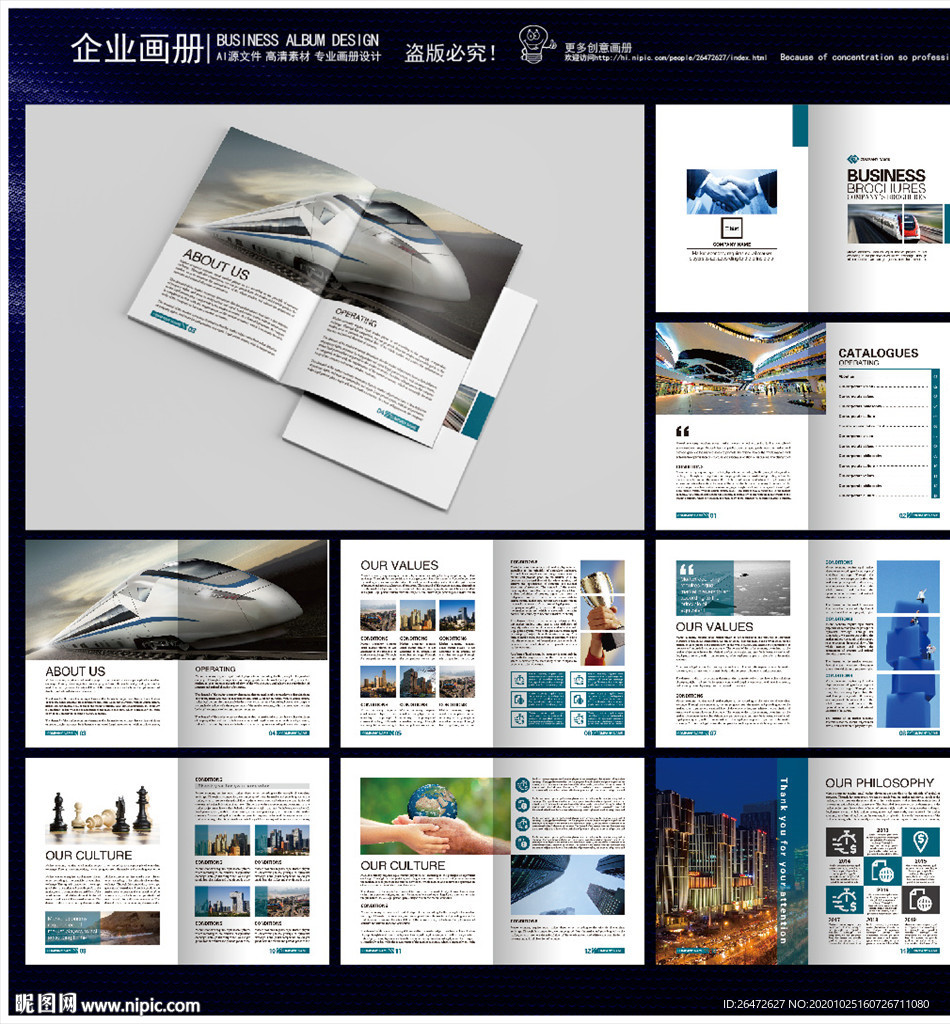Viewport: 950px width, 1024px height.
Task: Click the CATALOGUES heading
Action: coord(878,353)
